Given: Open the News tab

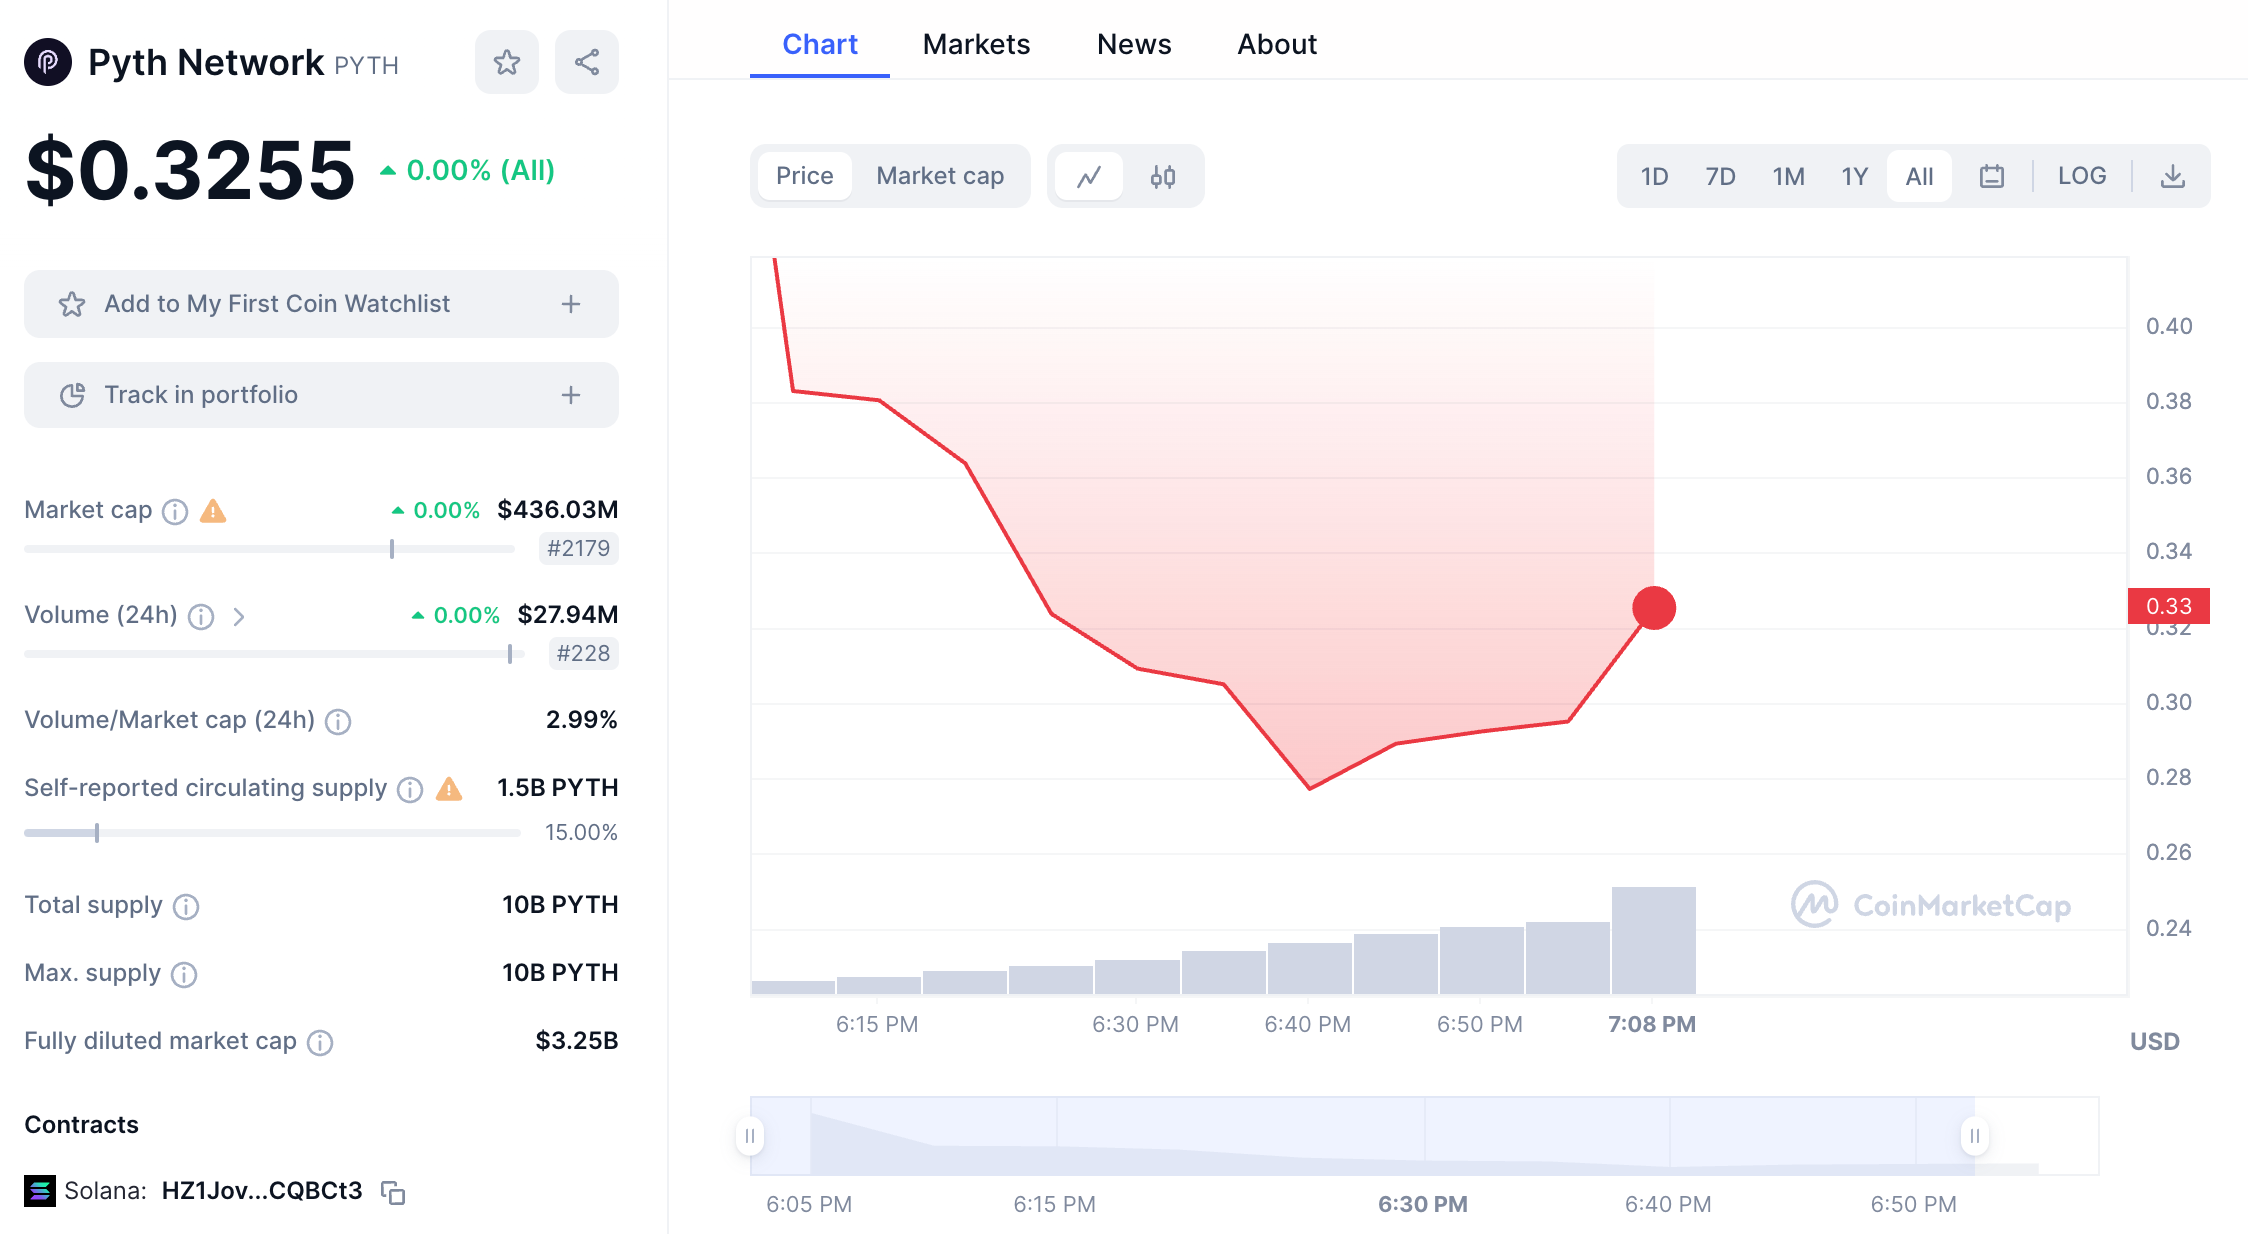Looking at the screenshot, I should (x=1133, y=44).
